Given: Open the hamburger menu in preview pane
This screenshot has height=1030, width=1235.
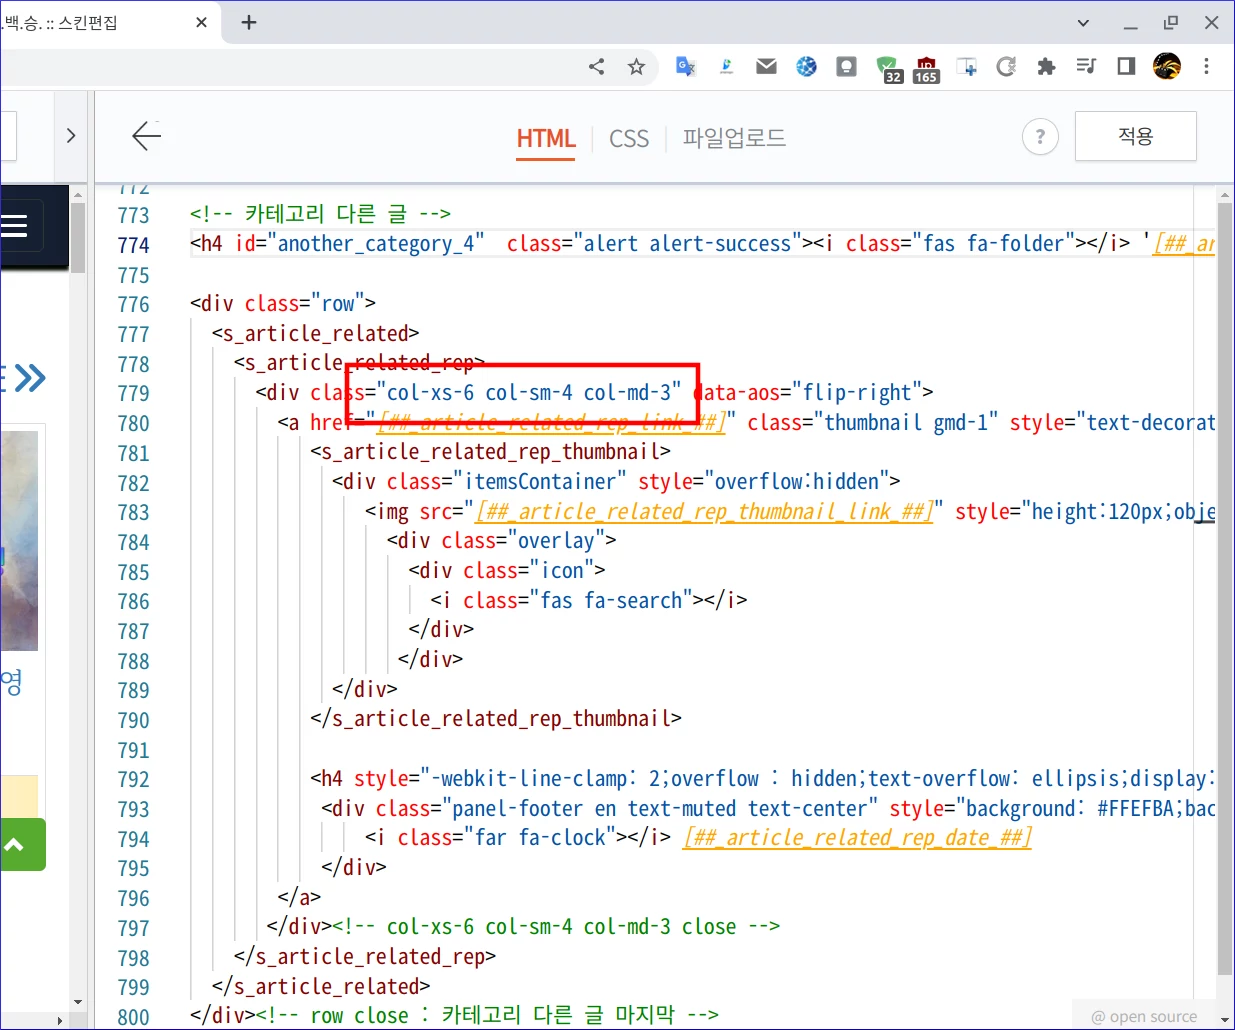Looking at the screenshot, I should click(x=14, y=225).
